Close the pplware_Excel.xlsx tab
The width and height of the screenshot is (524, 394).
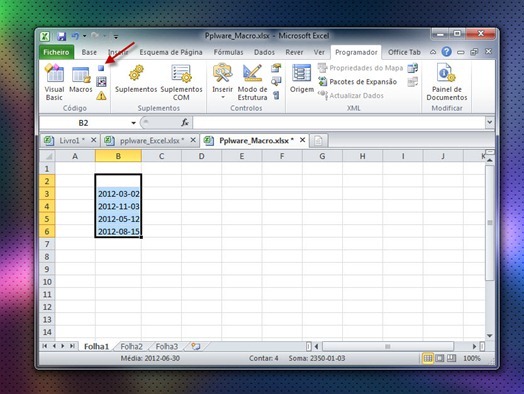(193, 140)
